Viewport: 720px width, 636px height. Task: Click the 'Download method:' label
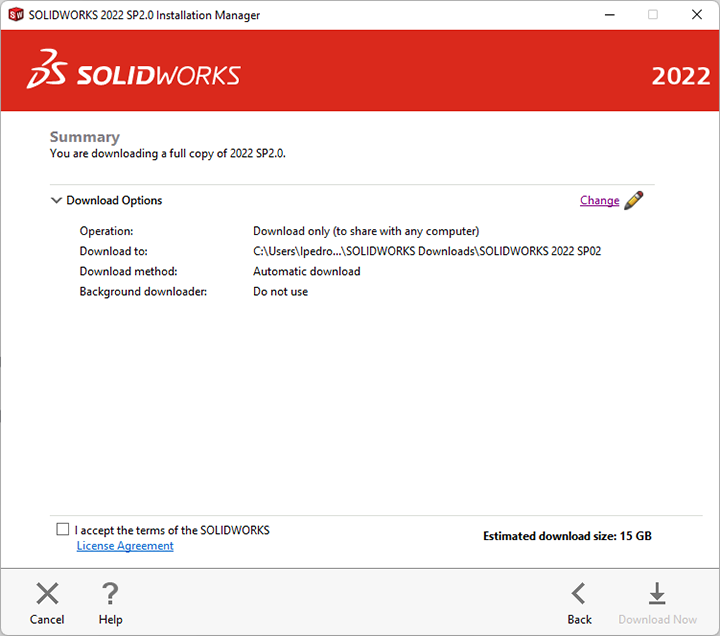tap(129, 271)
